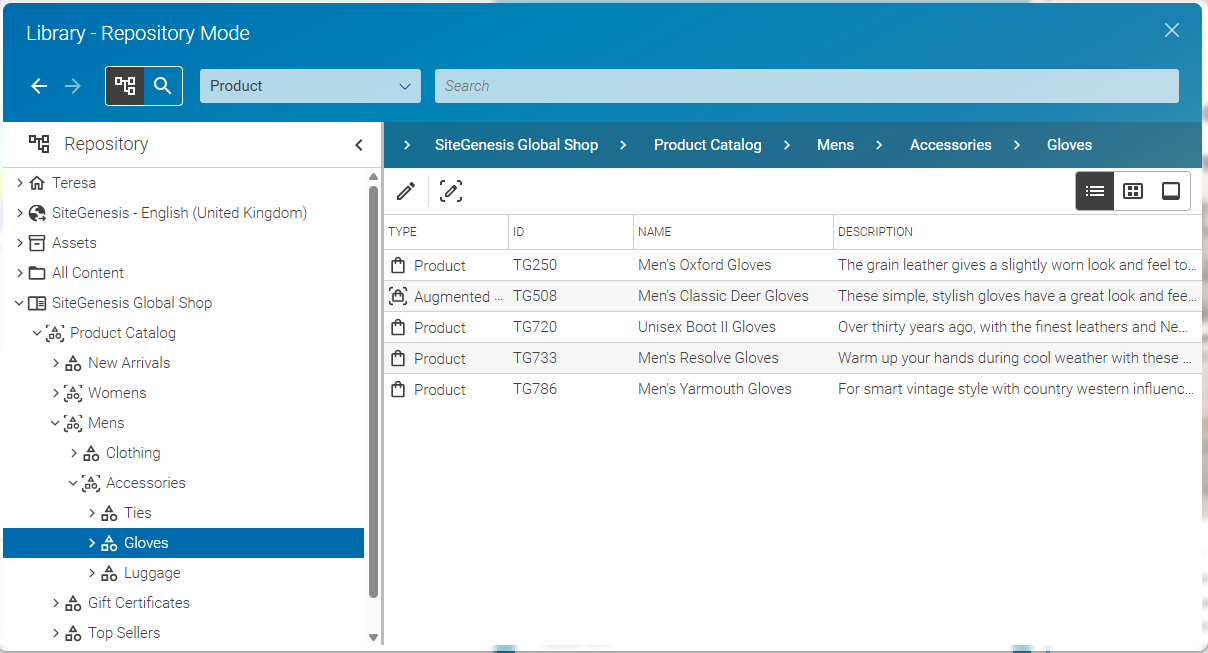The height and width of the screenshot is (653, 1208).
Task: Expand the Ties tree node
Action: pyautogui.click(x=92, y=513)
